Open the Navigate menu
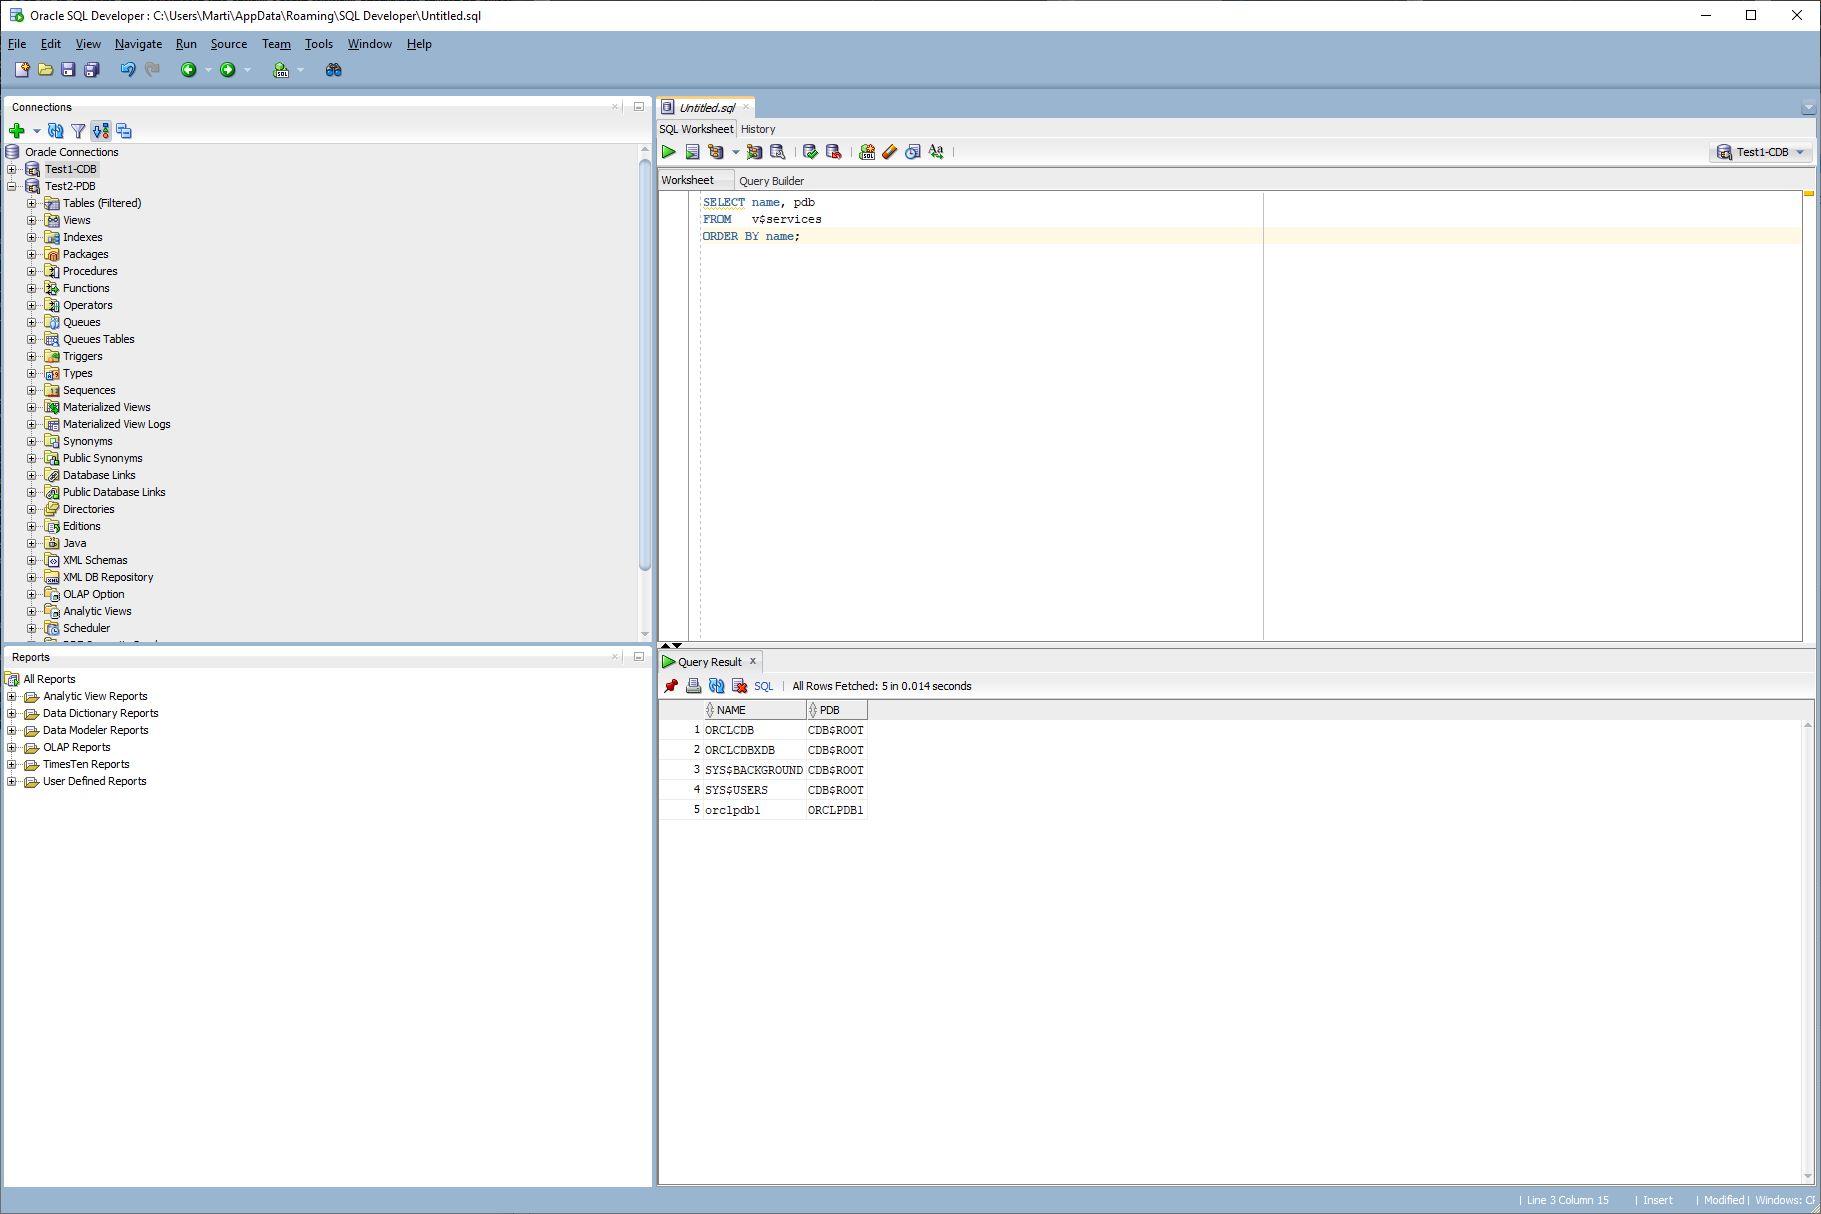This screenshot has height=1214, width=1821. (x=138, y=44)
